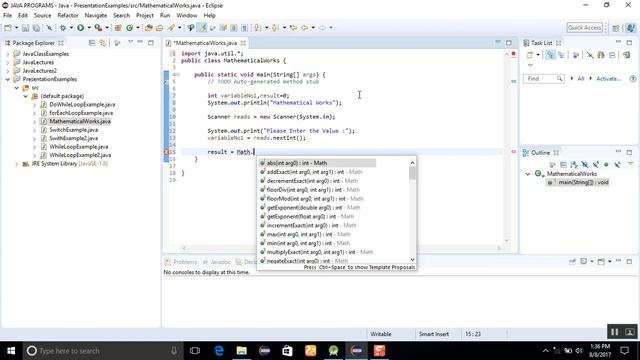The image size is (640, 360).
Task: Expand the JavaLectures project
Action: pos(8,62)
